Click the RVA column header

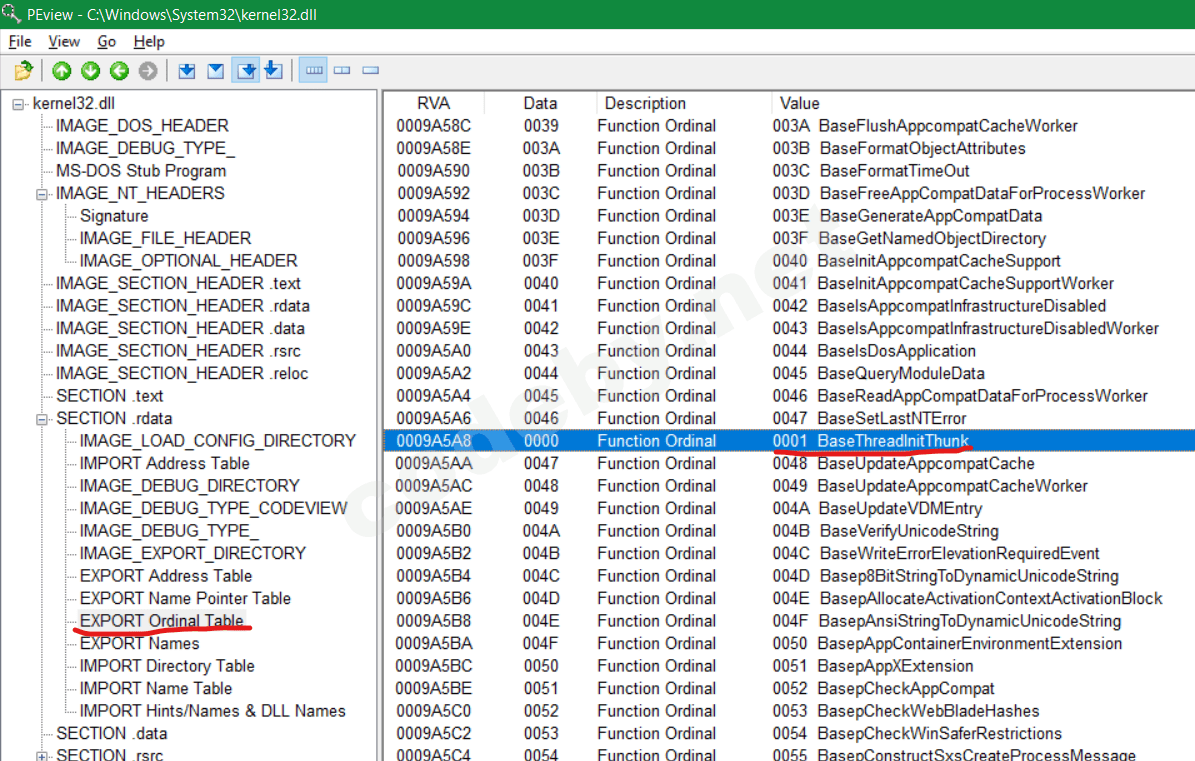(434, 103)
